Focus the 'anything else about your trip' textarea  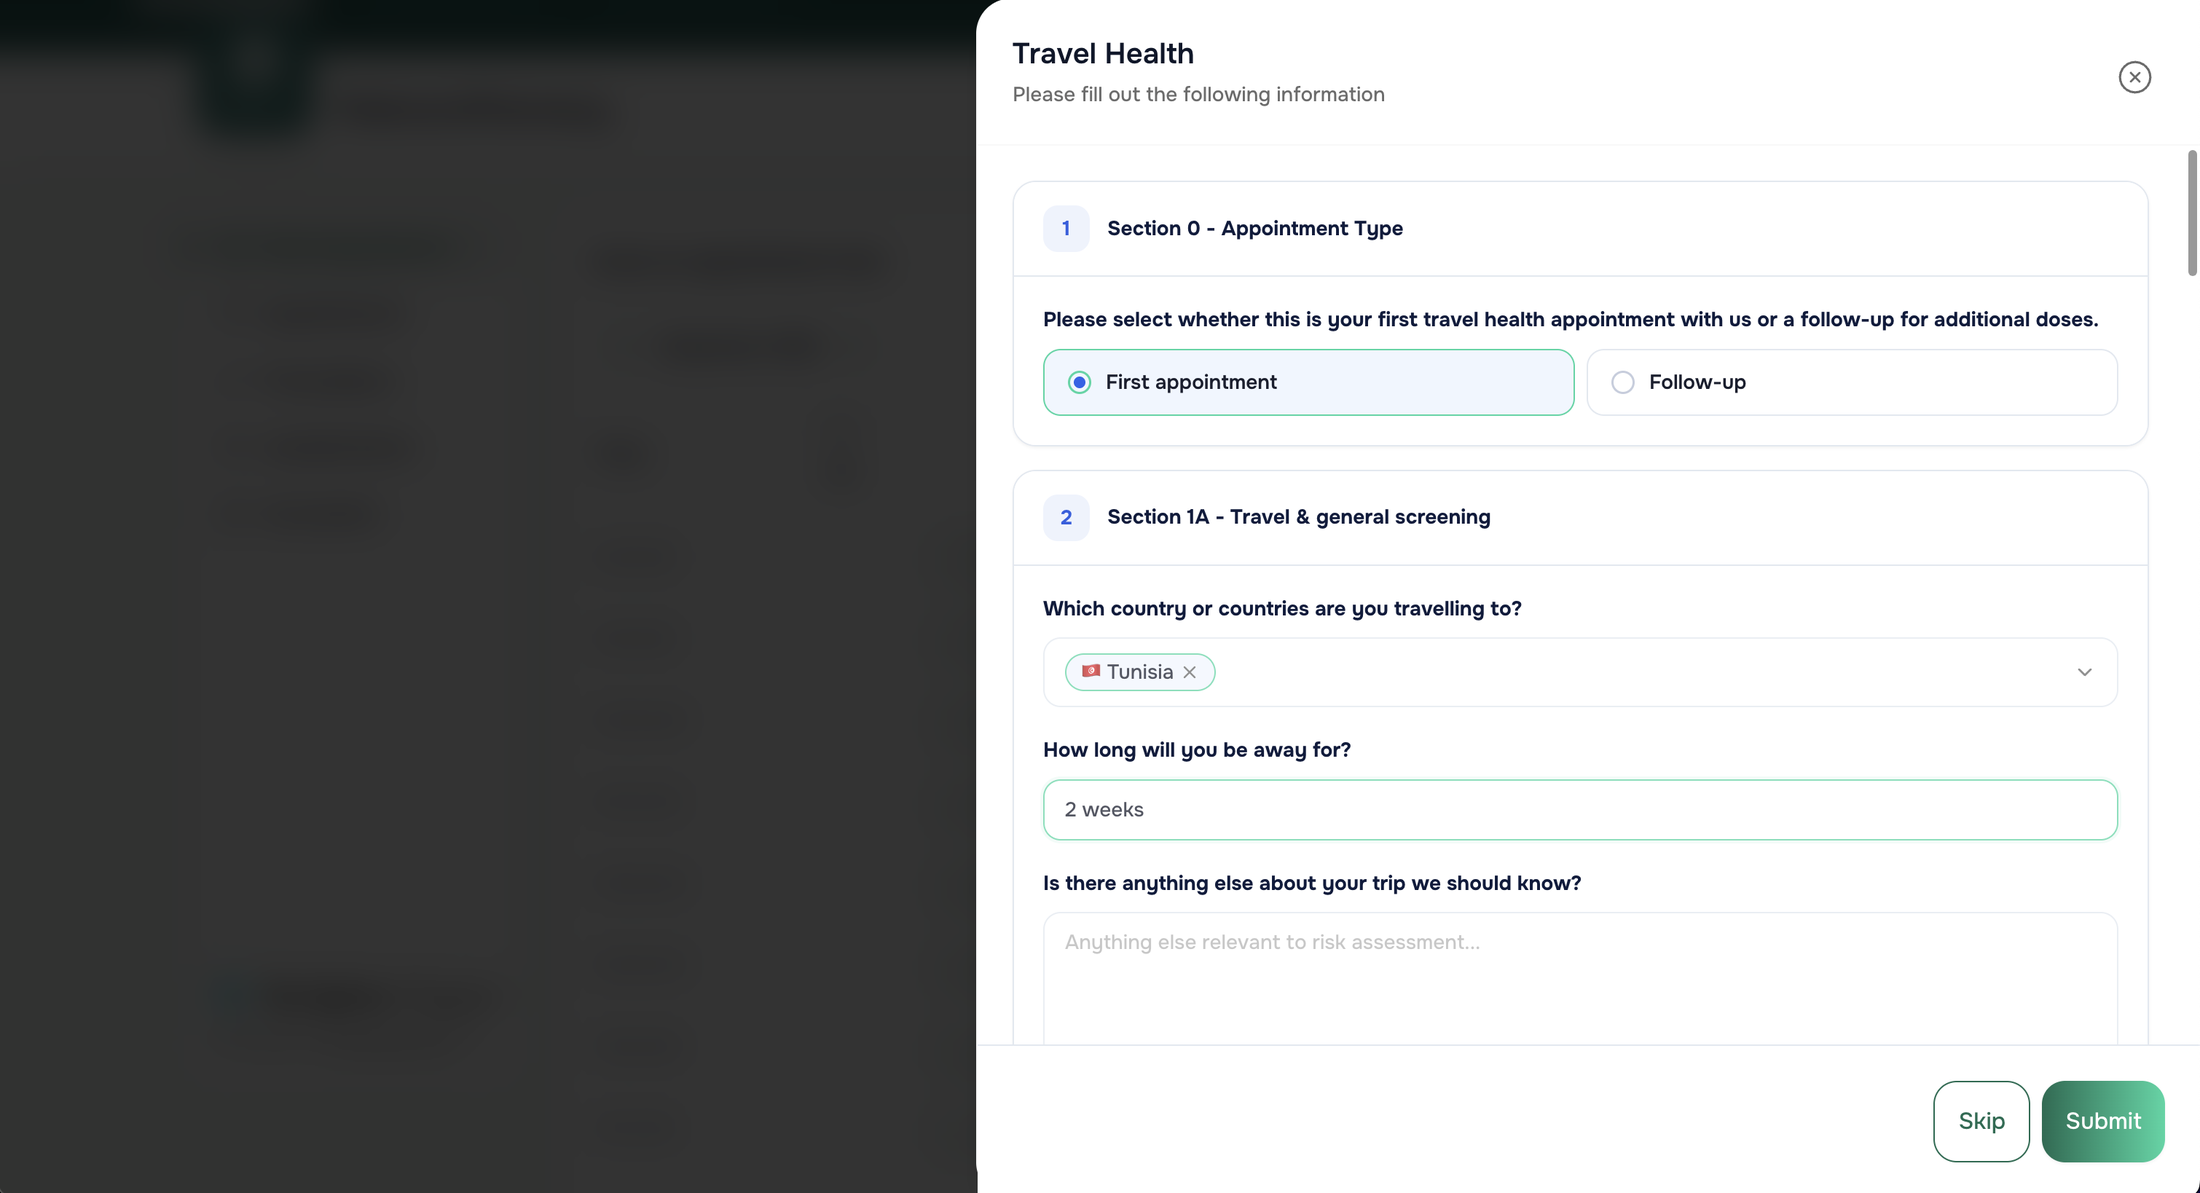[1579, 978]
